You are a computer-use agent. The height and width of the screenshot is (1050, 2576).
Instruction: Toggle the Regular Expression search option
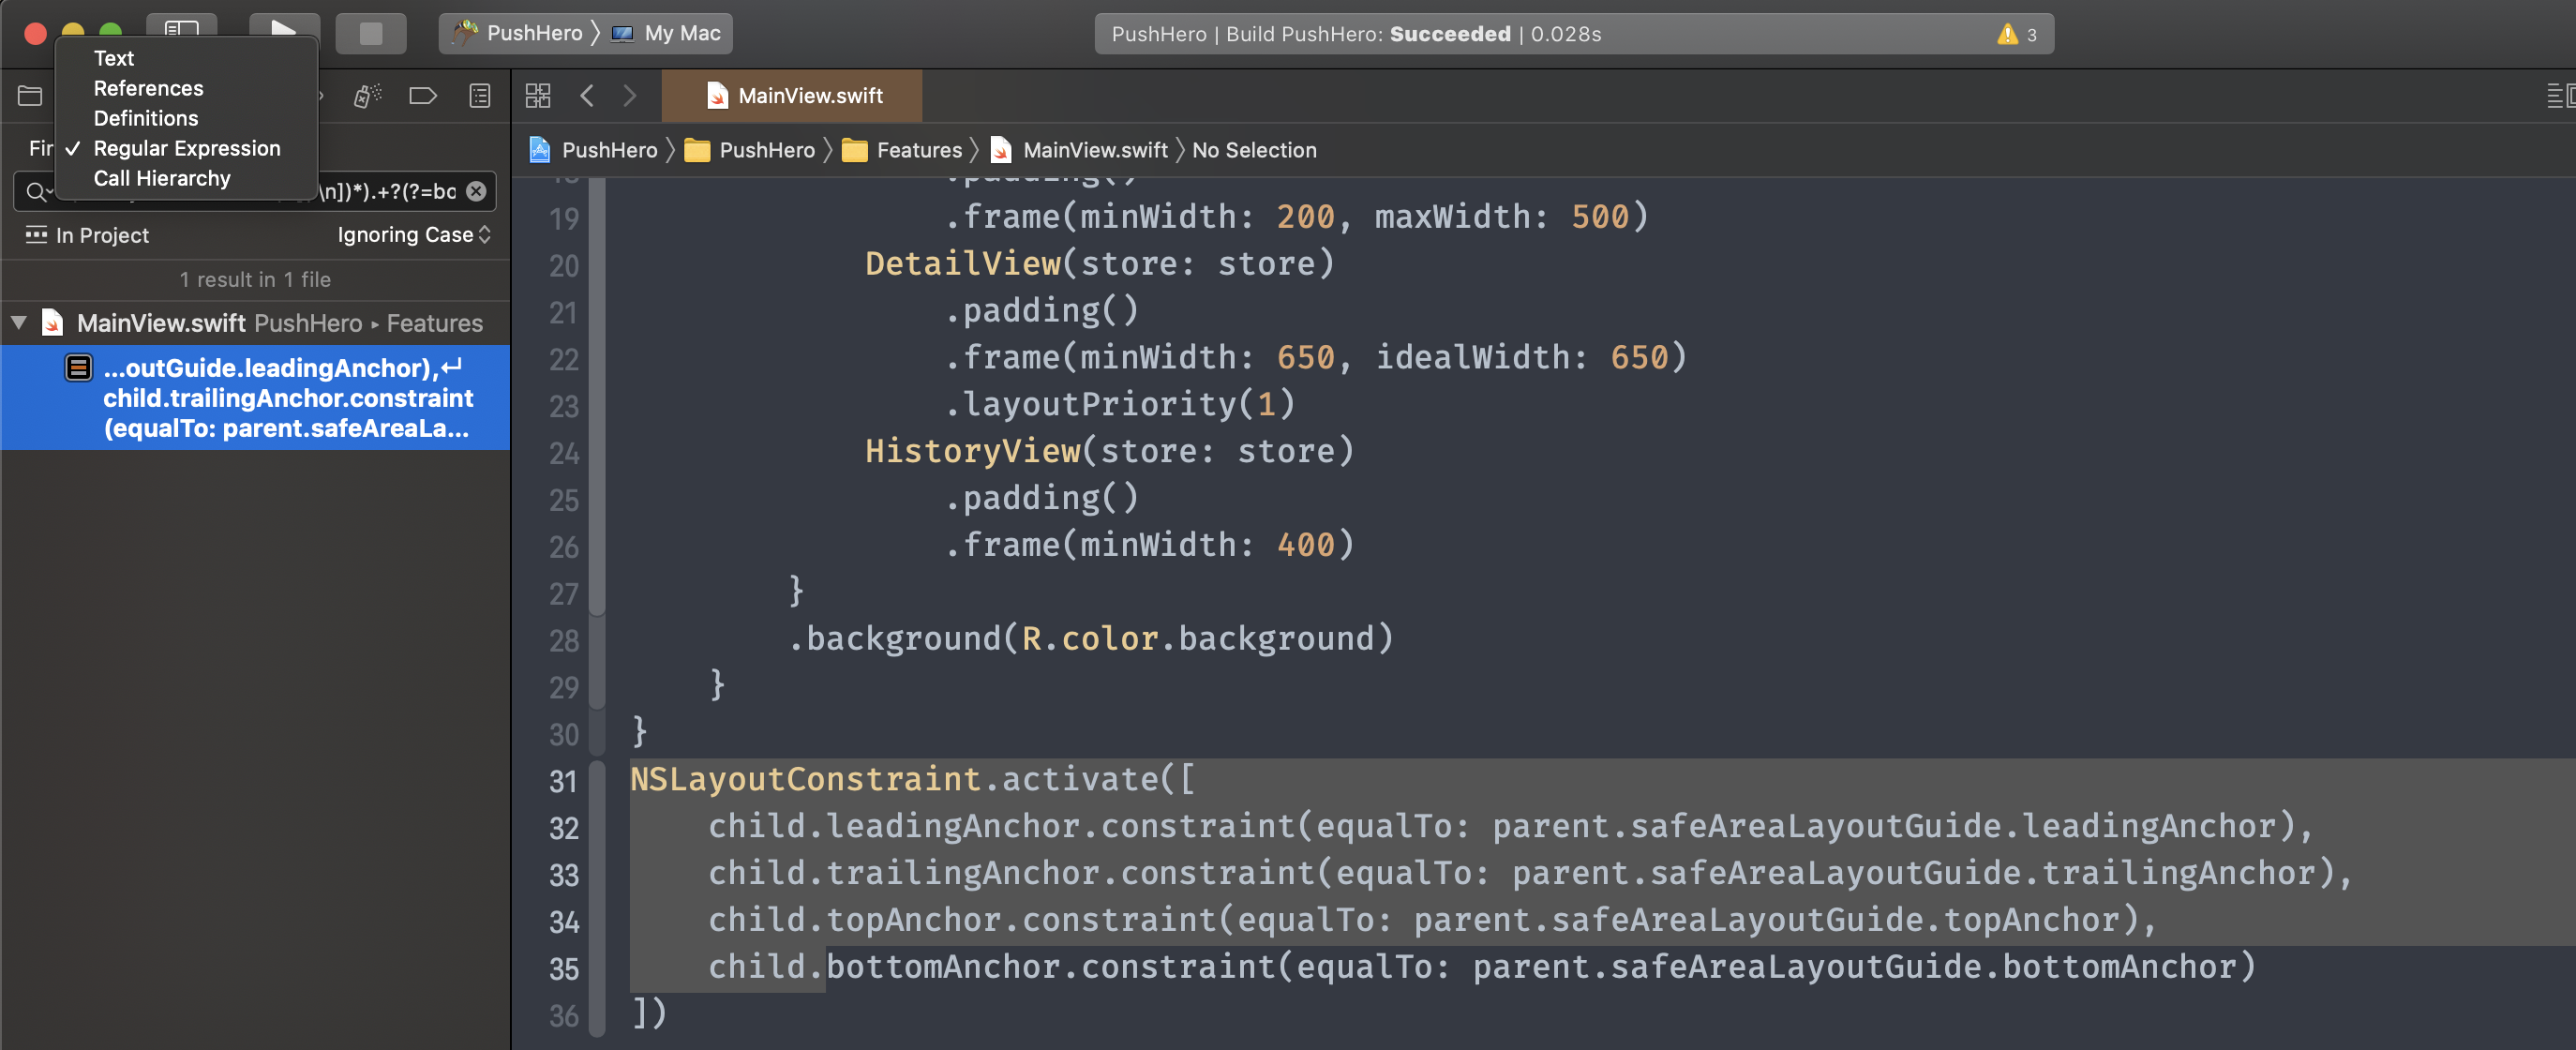186,146
